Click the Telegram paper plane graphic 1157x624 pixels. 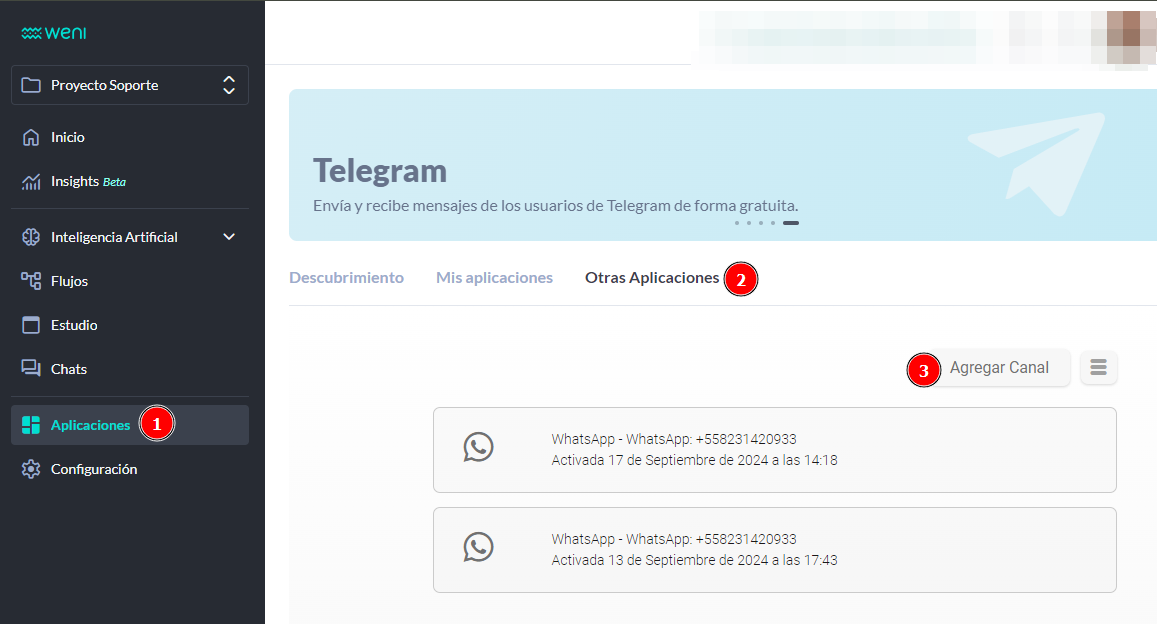pos(1037,164)
